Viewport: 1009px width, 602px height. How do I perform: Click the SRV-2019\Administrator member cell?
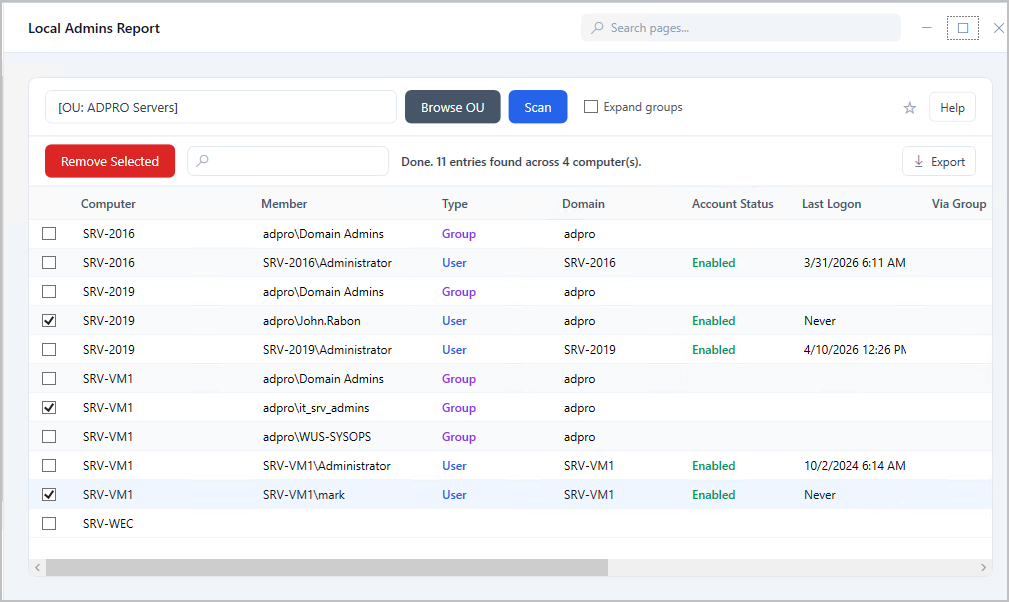(x=327, y=349)
